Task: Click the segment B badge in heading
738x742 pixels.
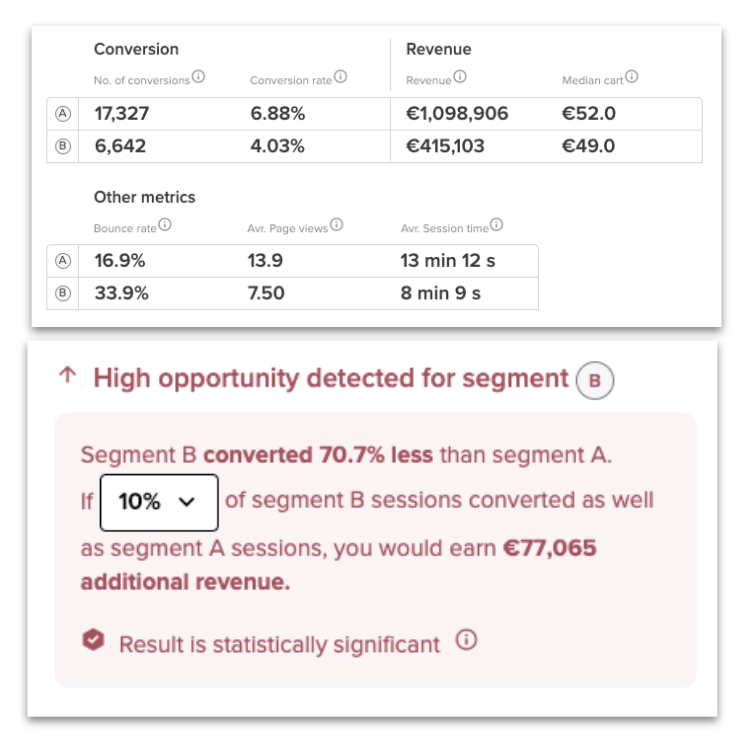Action: click(595, 380)
